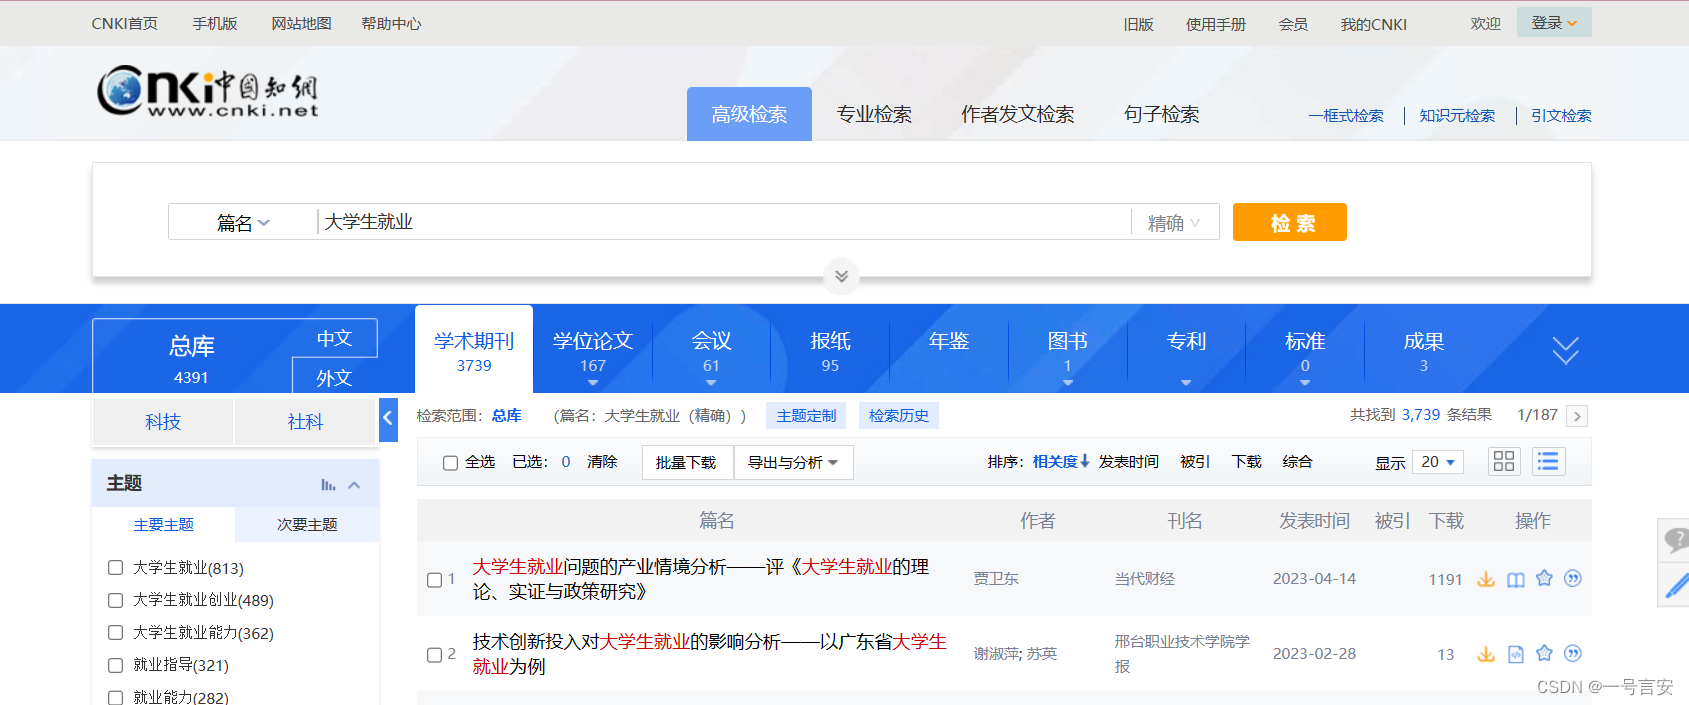
Task: Toggle 全选 checkbox
Action: click(x=450, y=463)
